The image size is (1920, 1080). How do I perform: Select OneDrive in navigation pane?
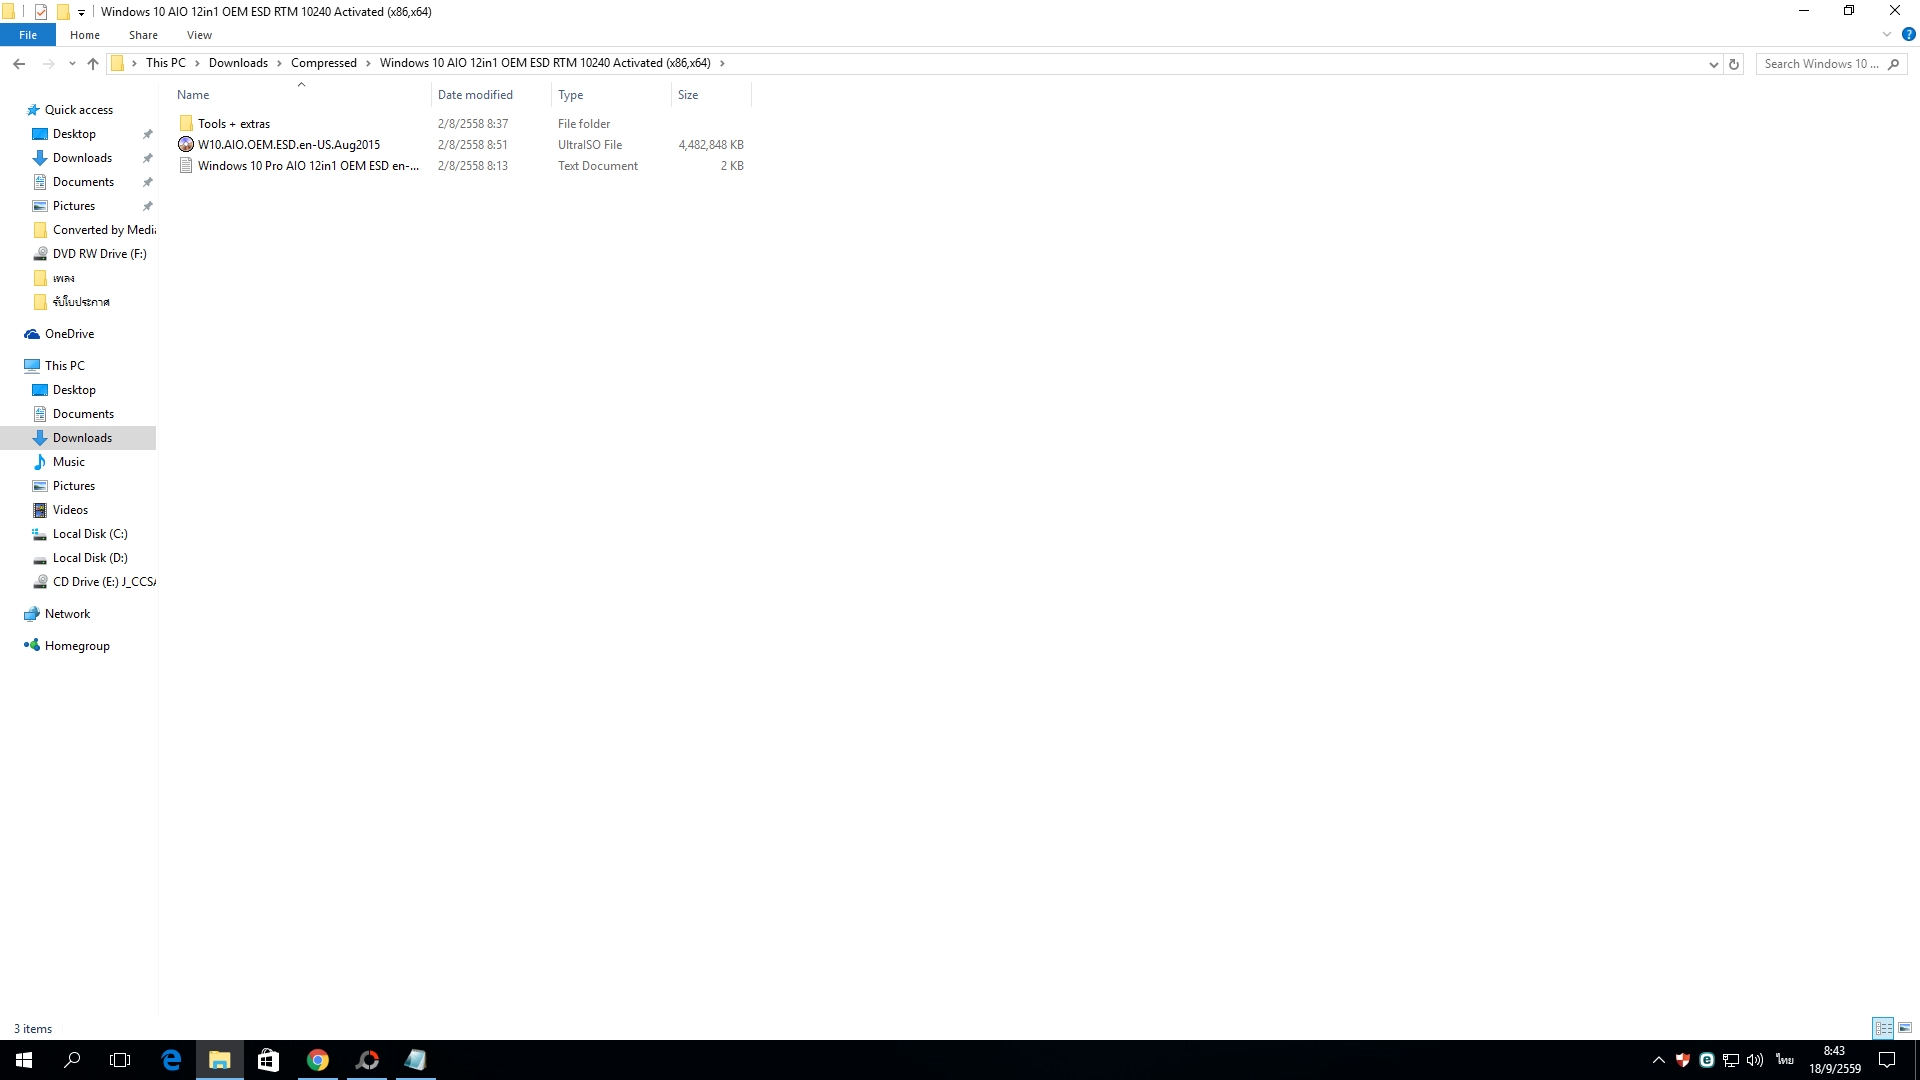(x=69, y=334)
